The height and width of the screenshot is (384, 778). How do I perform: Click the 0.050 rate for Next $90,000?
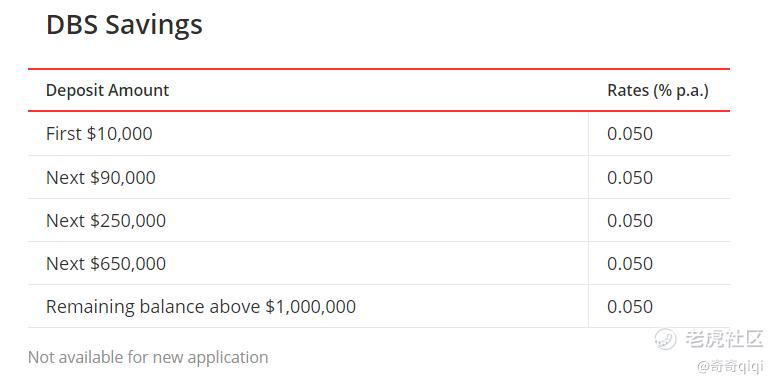pyautogui.click(x=630, y=178)
